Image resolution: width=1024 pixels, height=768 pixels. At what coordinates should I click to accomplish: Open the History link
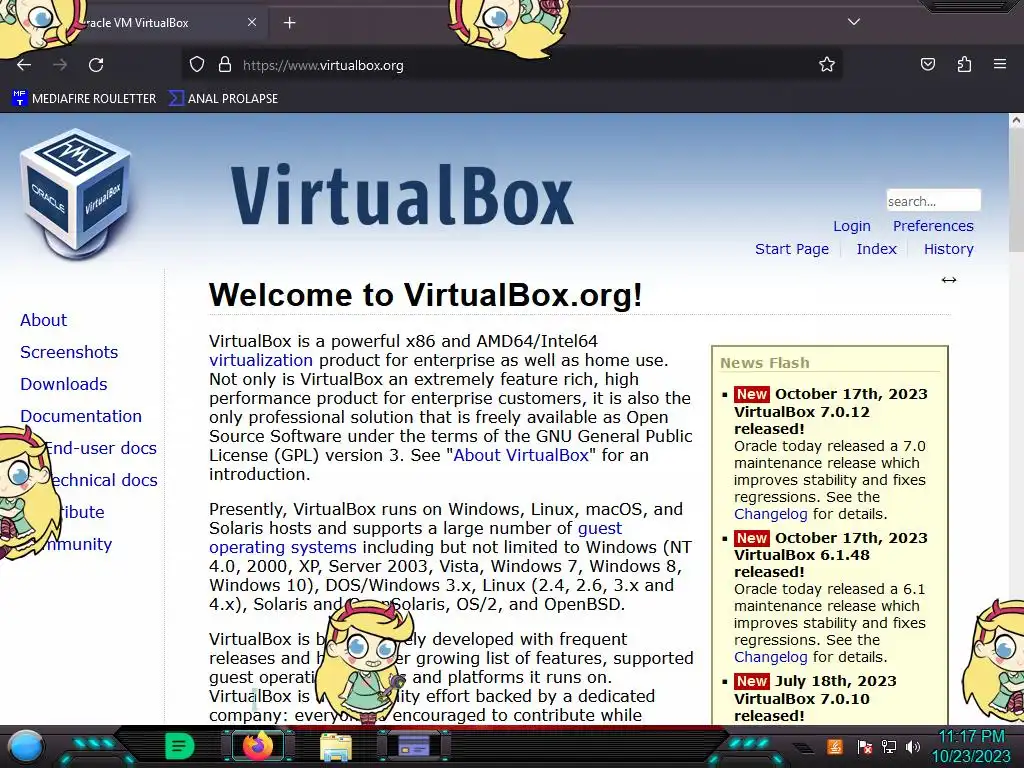click(x=948, y=249)
